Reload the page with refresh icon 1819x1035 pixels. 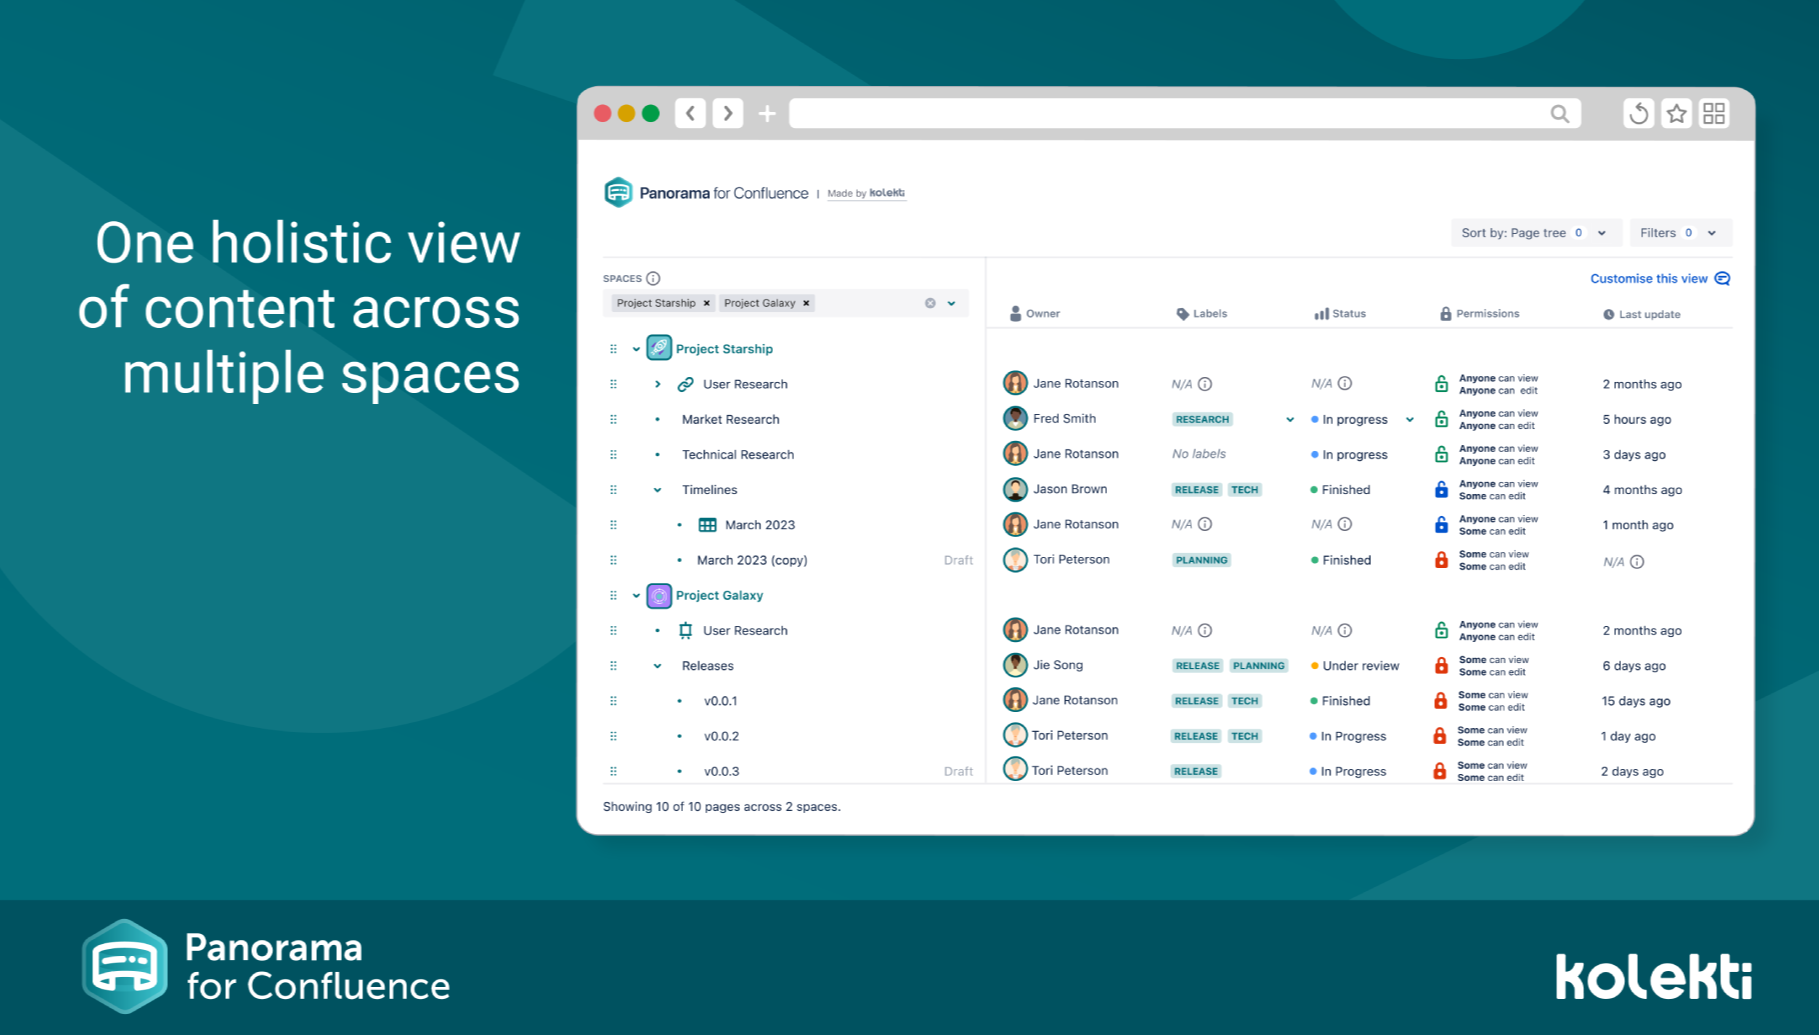point(1638,114)
